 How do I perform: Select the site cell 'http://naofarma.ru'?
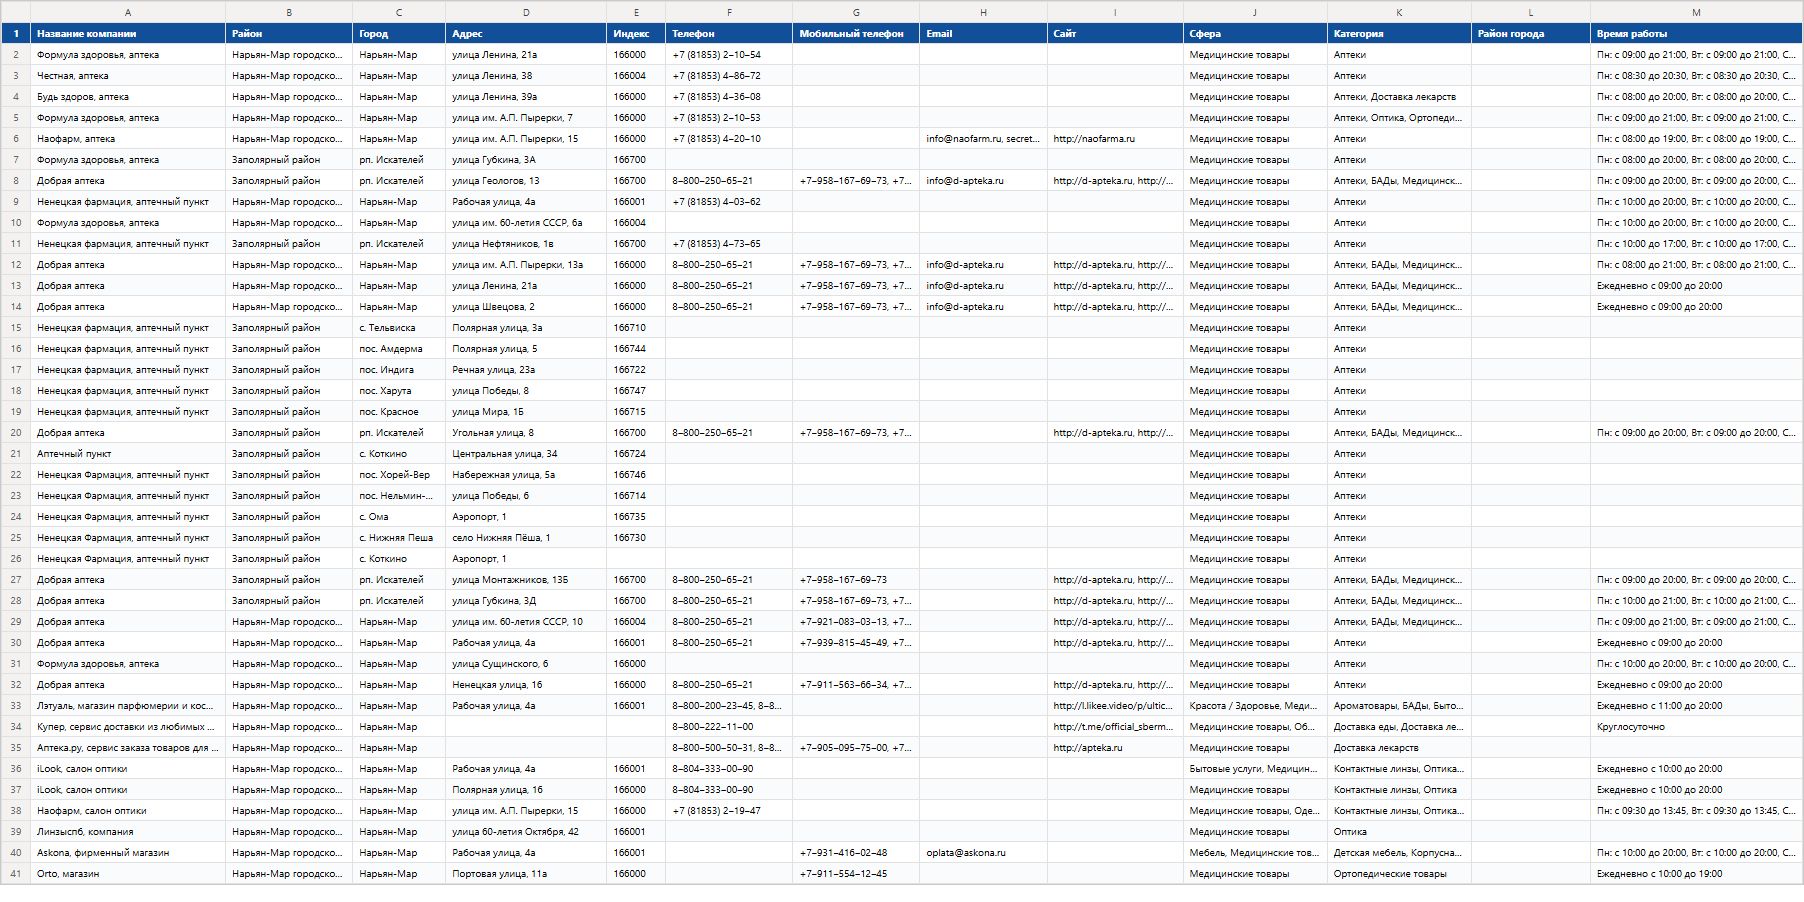click(1115, 139)
